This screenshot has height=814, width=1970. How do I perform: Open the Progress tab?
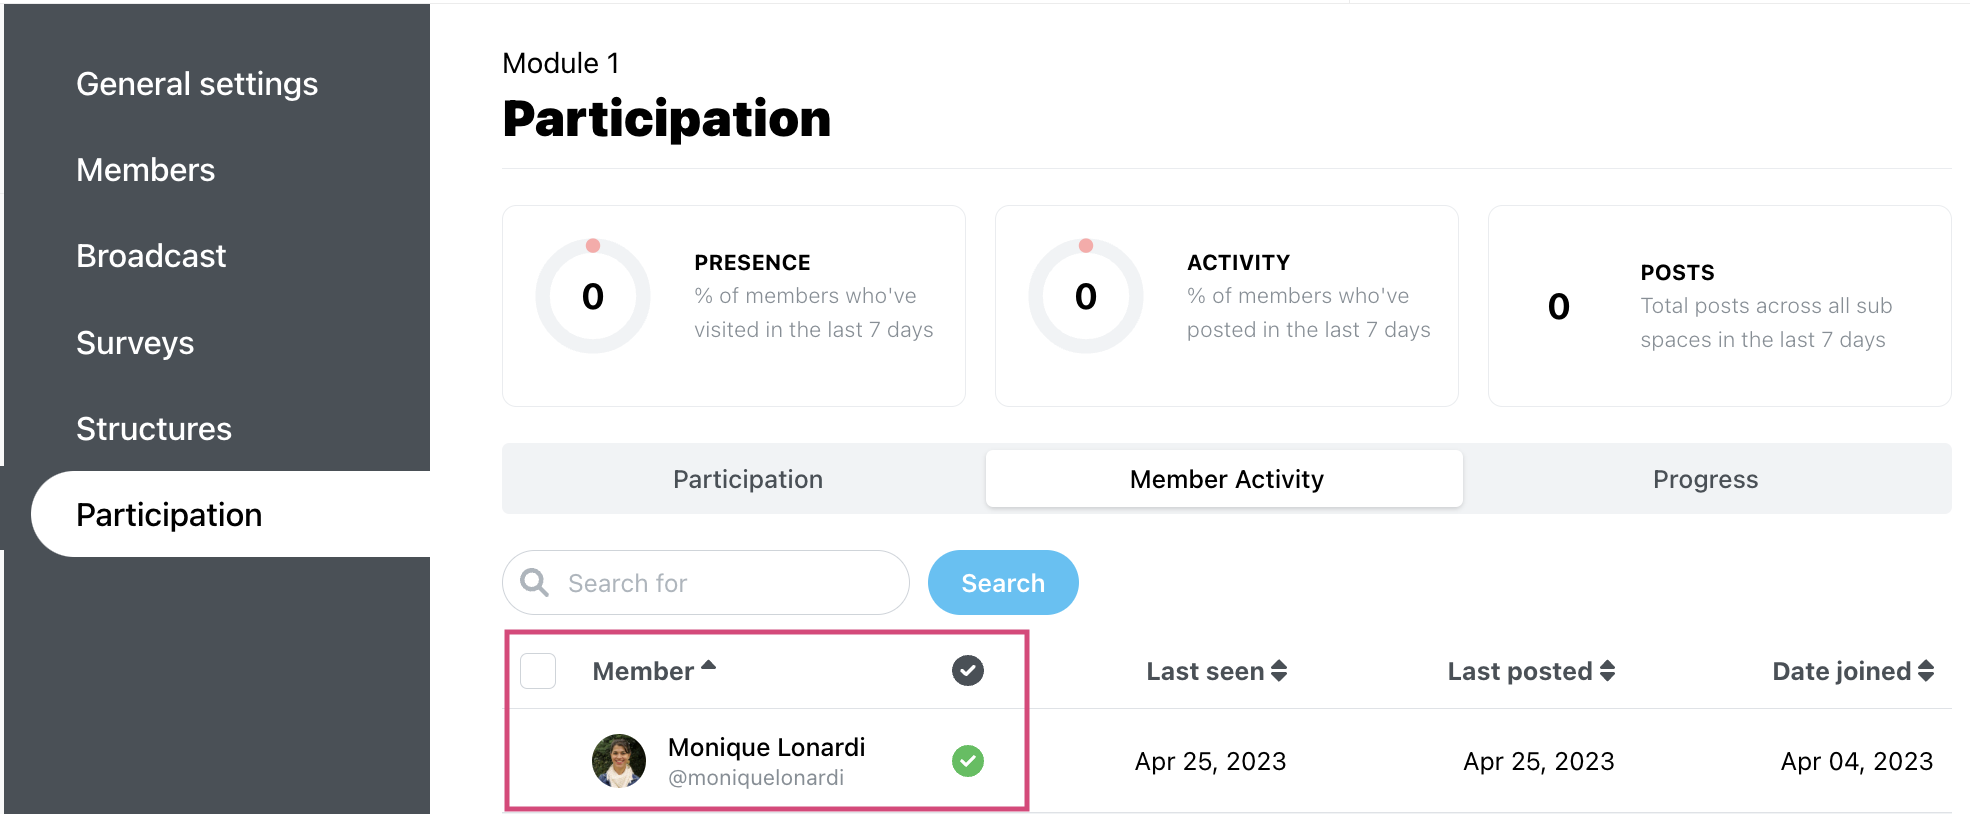click(1705, 479)
